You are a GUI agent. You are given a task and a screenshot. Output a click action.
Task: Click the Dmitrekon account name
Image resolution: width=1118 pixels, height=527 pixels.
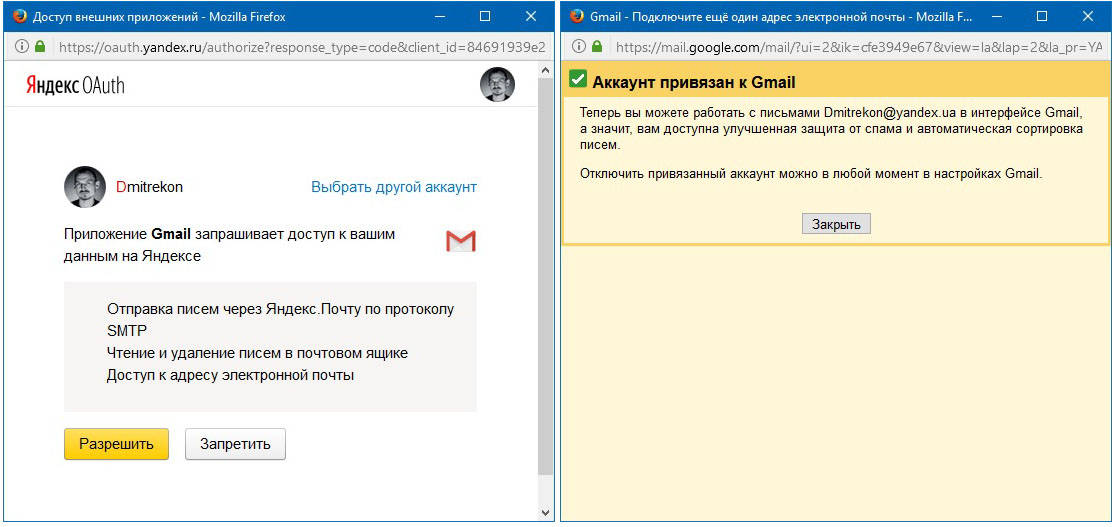149,187
